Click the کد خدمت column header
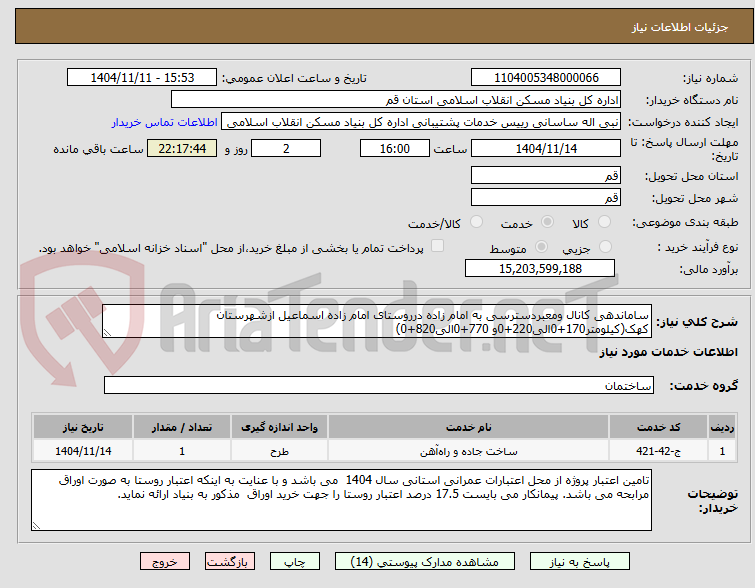Viewport: 755px width, 588px height. [x=658, y=427]
